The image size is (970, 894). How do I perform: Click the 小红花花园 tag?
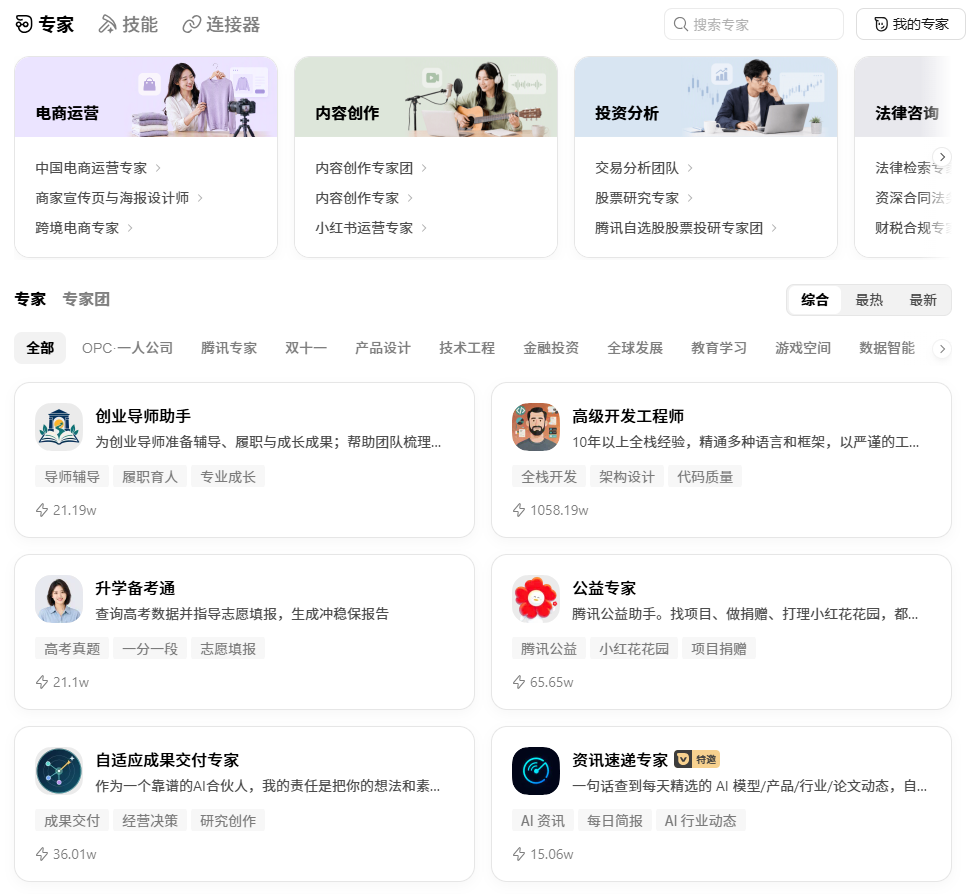634,649
